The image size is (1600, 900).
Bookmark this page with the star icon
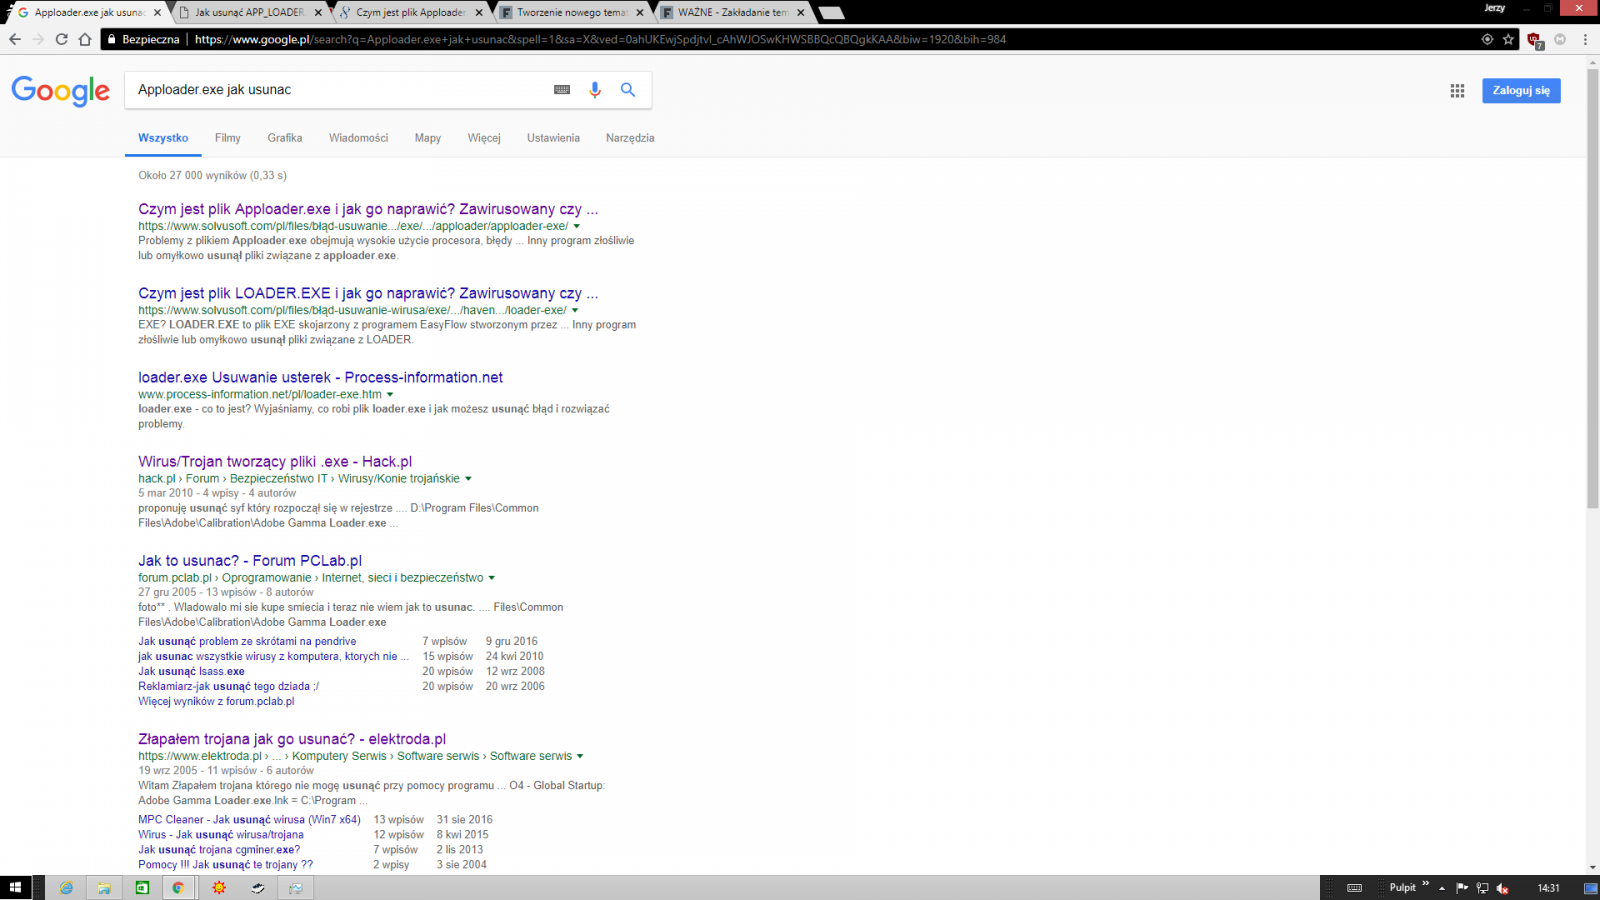coord(1508,39)
